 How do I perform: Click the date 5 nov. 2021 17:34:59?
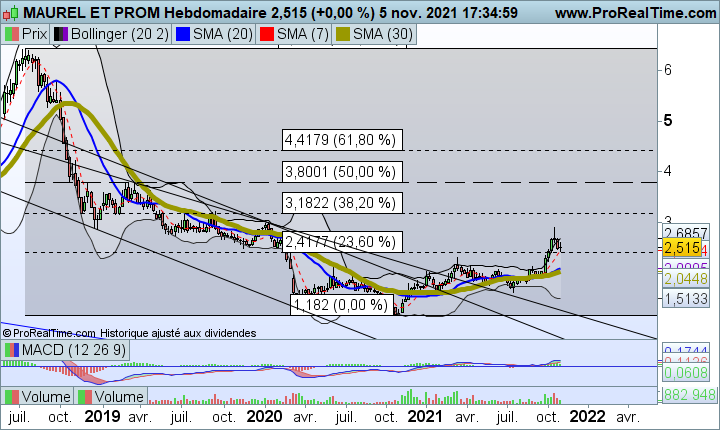(x=449, y=13)
